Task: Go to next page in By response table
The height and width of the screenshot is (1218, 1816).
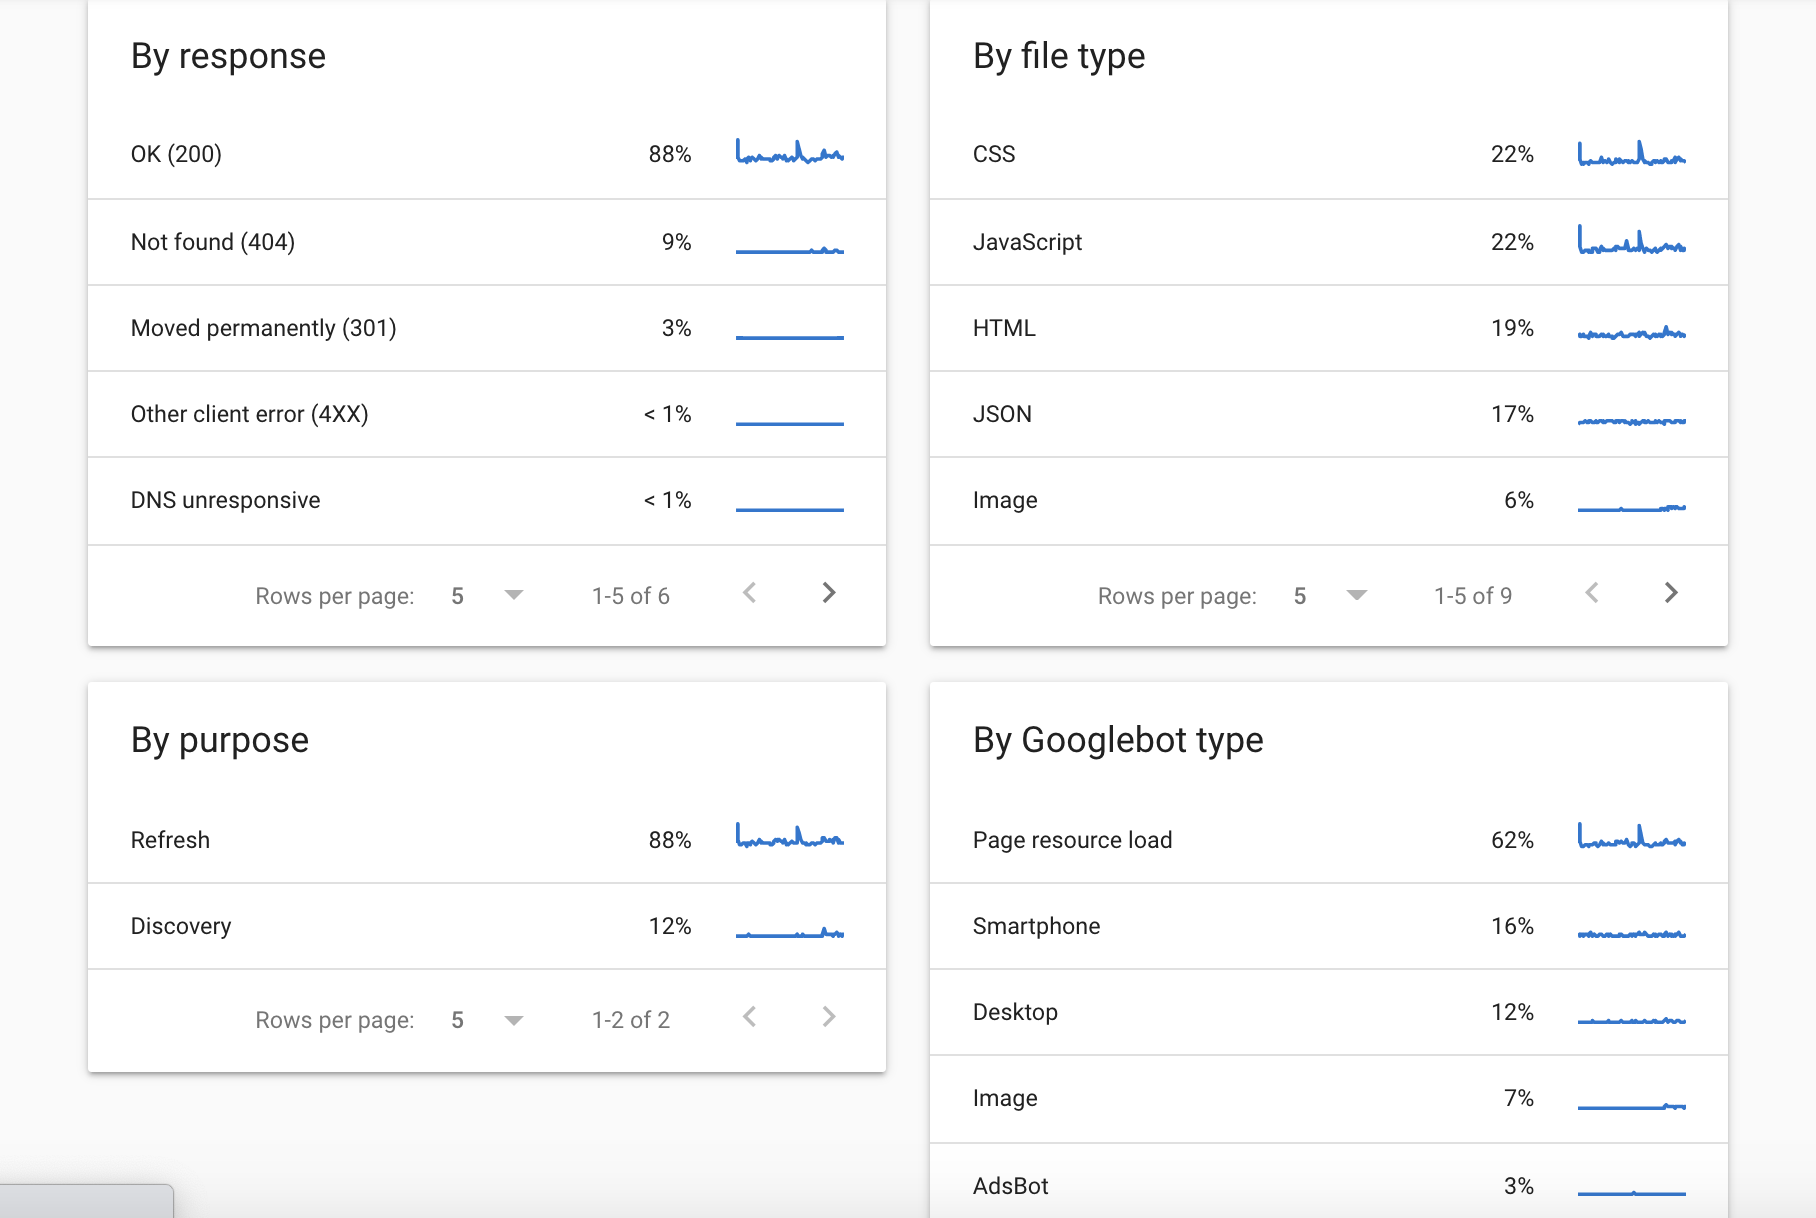Action: (x=828, y=594)
